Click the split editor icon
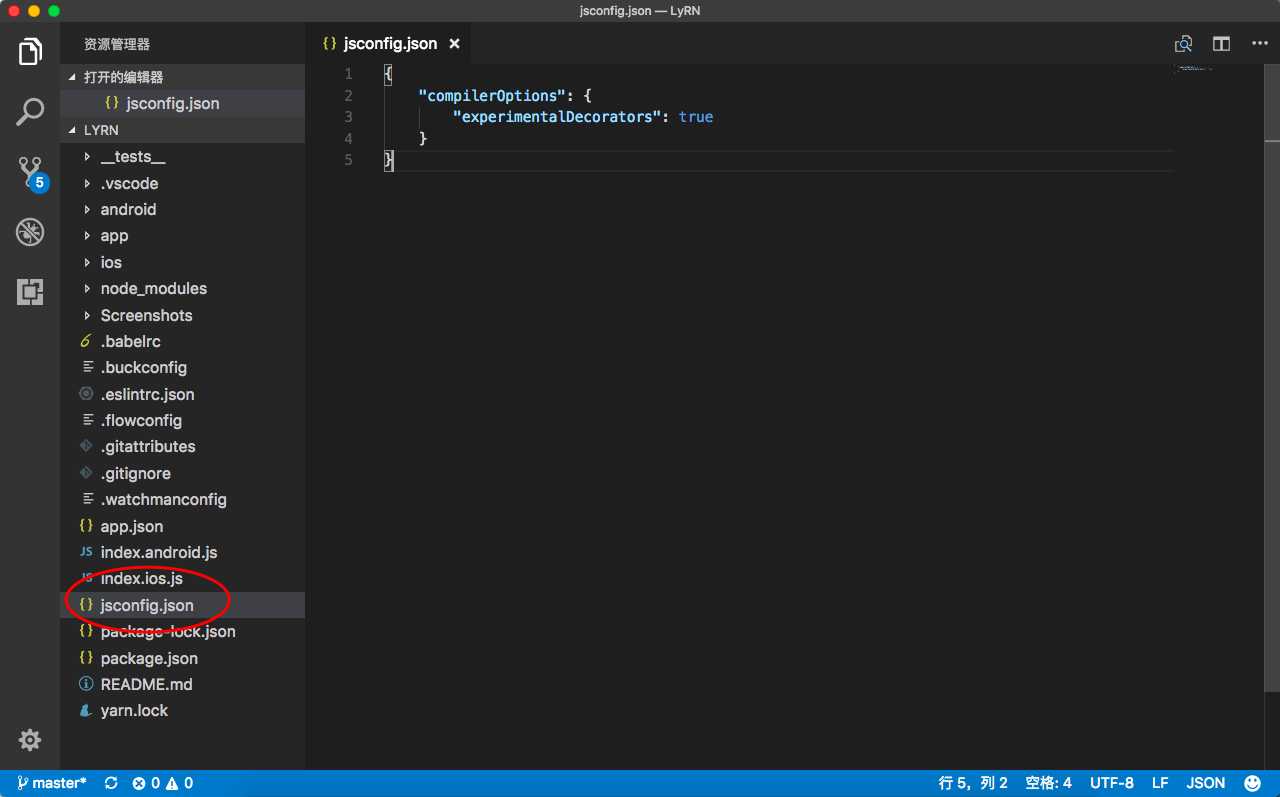The image size is (1280, 797). 1221,44
